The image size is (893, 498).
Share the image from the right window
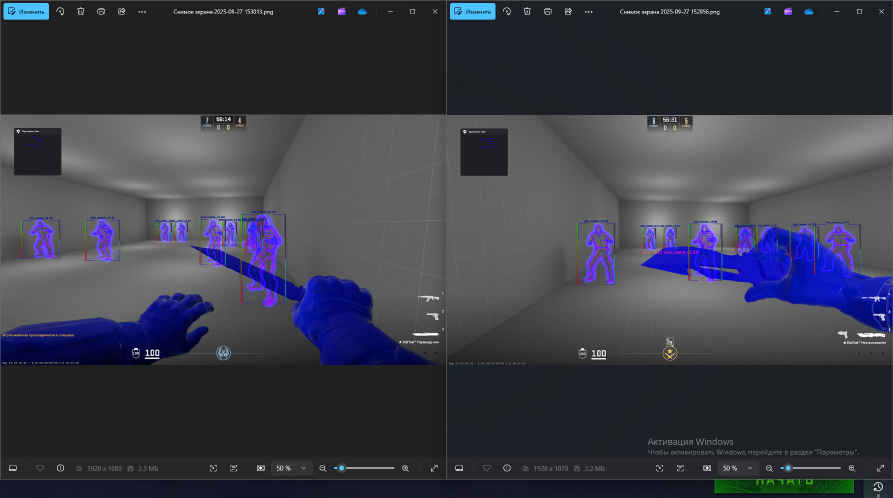pos(567,11)
